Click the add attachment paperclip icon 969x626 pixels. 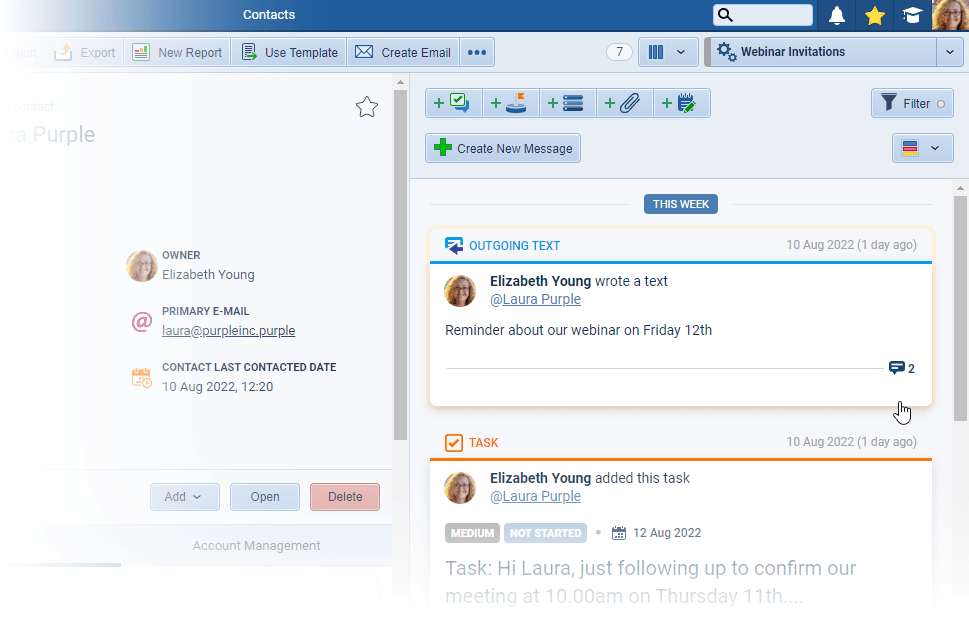click(x=625, y=103)
